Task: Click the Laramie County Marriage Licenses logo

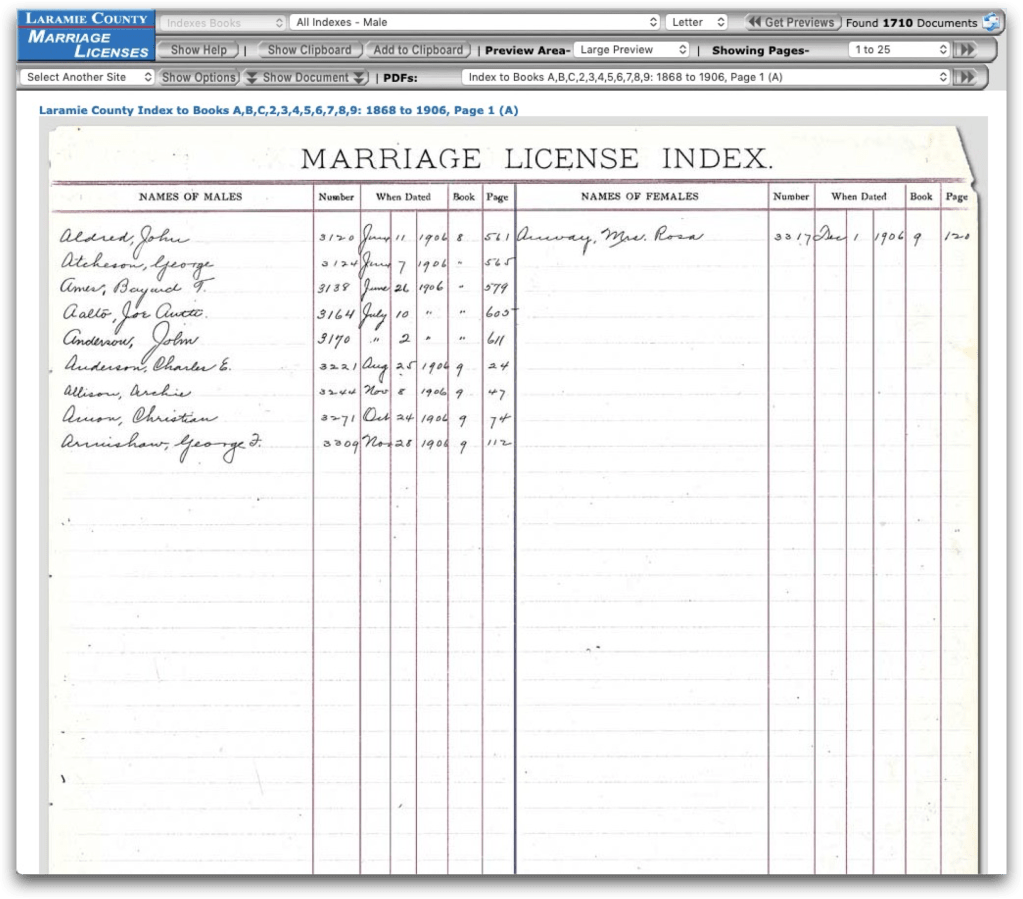Action: pyautogui.click(x=87, y=35)
